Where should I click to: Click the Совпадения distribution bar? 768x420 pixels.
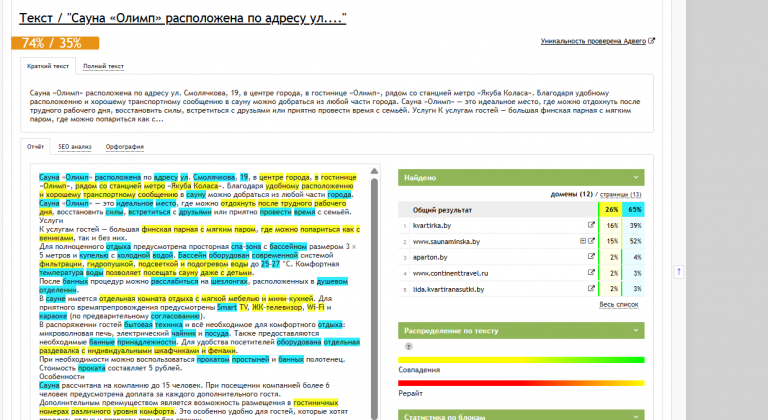(x=521, y=360)
